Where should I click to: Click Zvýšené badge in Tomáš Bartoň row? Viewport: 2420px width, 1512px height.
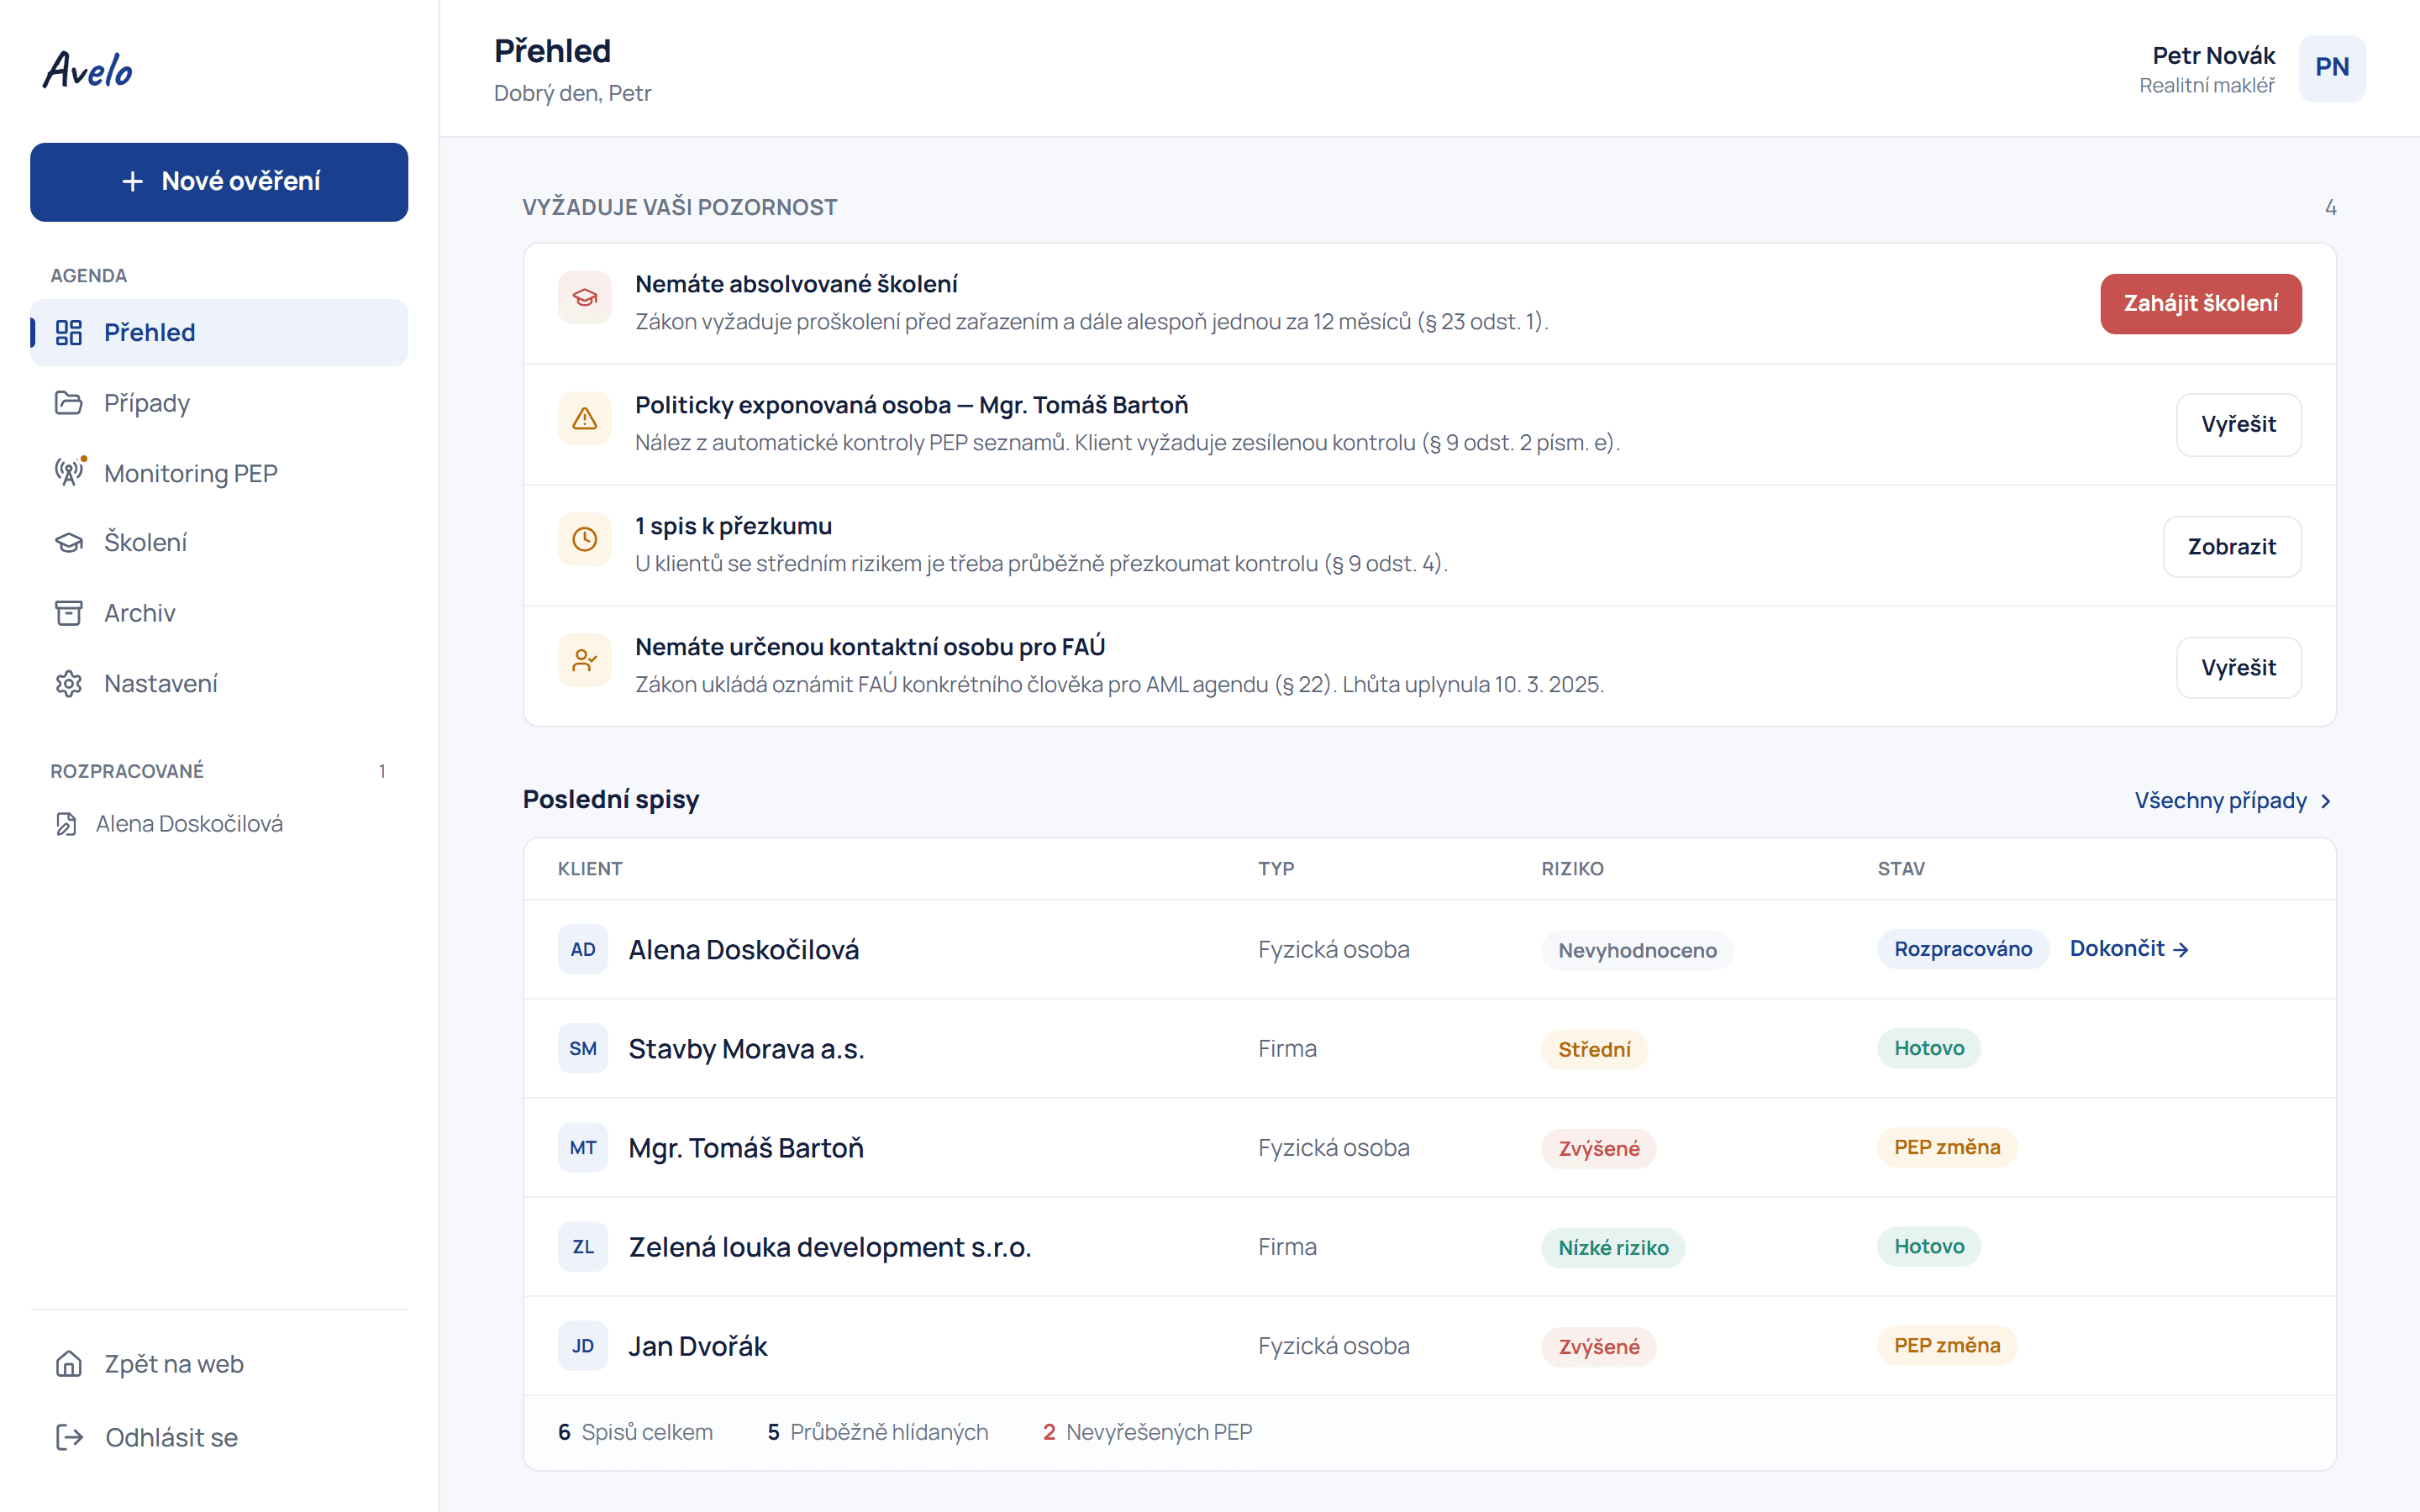click(1598, 1148)
